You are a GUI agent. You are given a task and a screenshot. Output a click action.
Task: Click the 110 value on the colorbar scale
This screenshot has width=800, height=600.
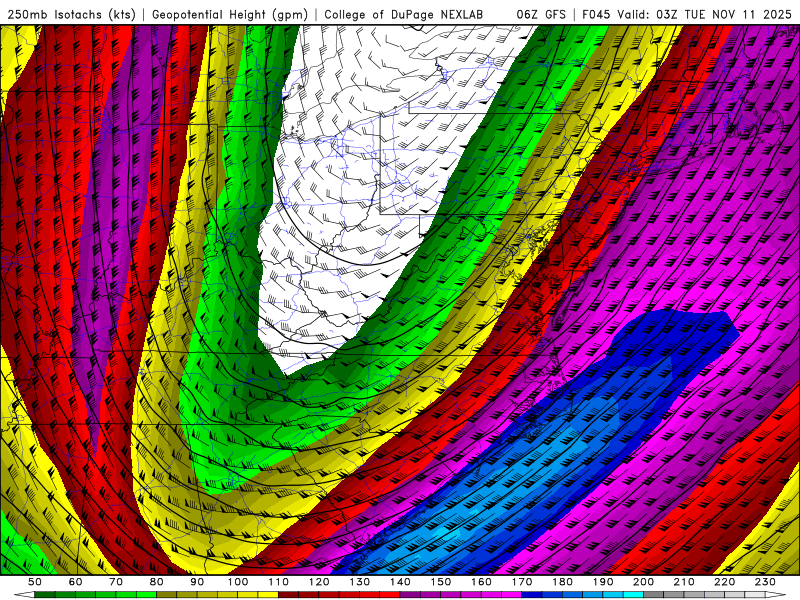pos(279,582)
